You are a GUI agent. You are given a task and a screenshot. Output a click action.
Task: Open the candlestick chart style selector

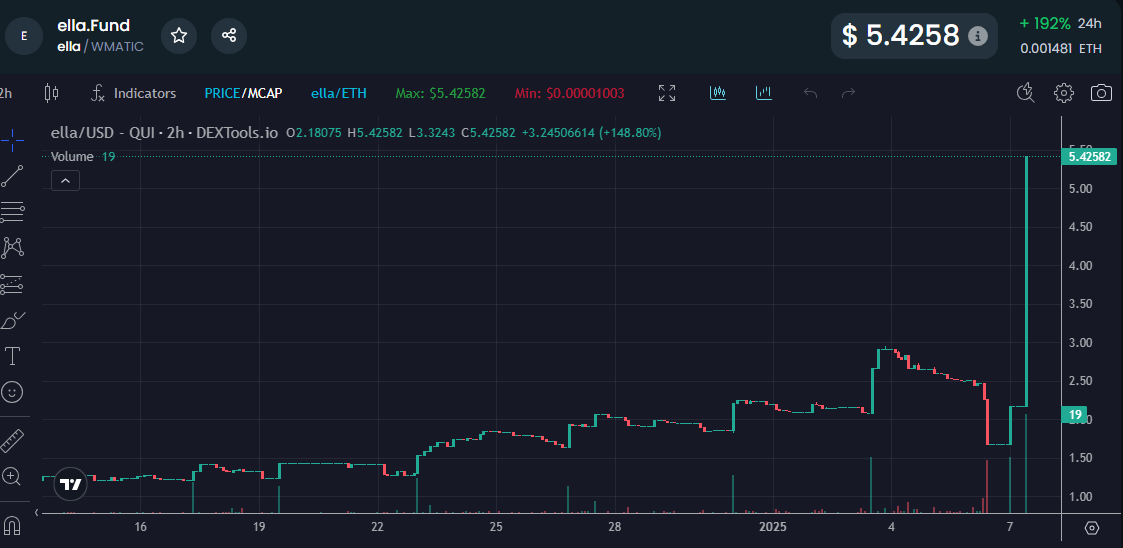(x=52, y=93)
